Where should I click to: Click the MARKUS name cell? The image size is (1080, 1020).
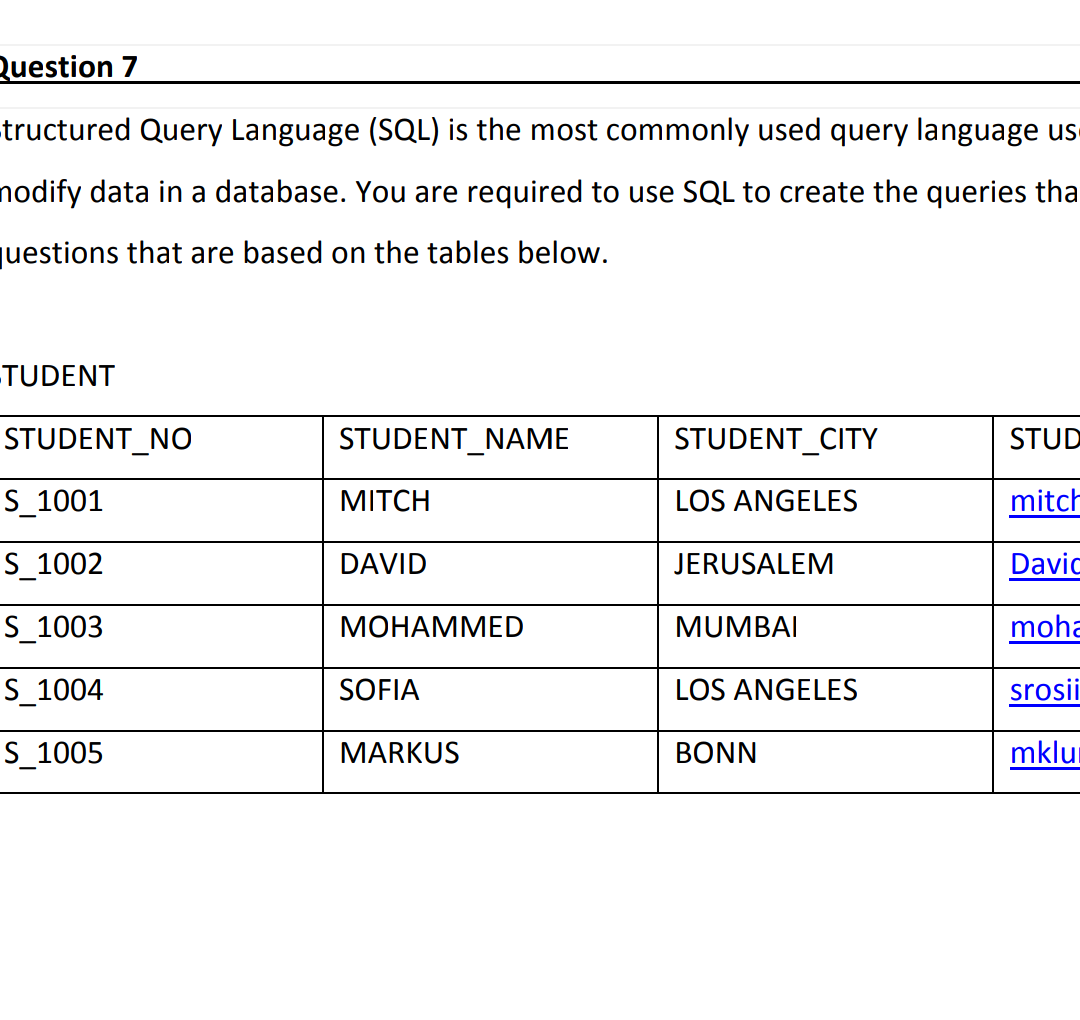[x=399, y=753]
